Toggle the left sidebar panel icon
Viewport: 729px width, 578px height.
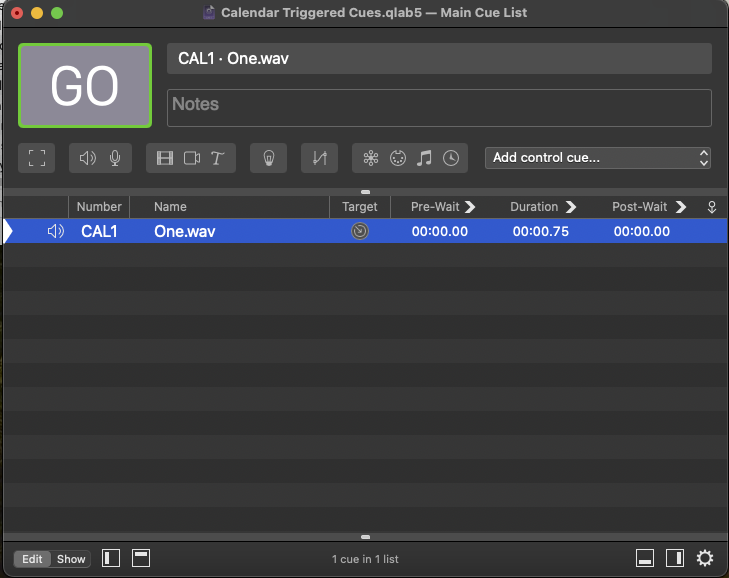point(111,558)
